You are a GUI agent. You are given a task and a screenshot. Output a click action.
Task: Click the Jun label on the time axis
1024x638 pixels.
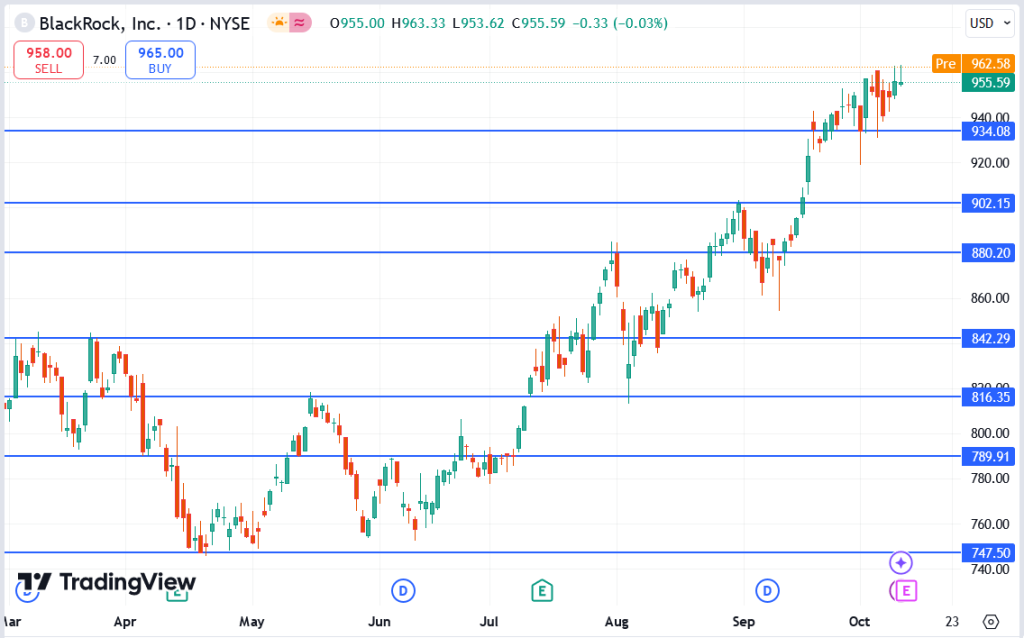pos(379,621)
